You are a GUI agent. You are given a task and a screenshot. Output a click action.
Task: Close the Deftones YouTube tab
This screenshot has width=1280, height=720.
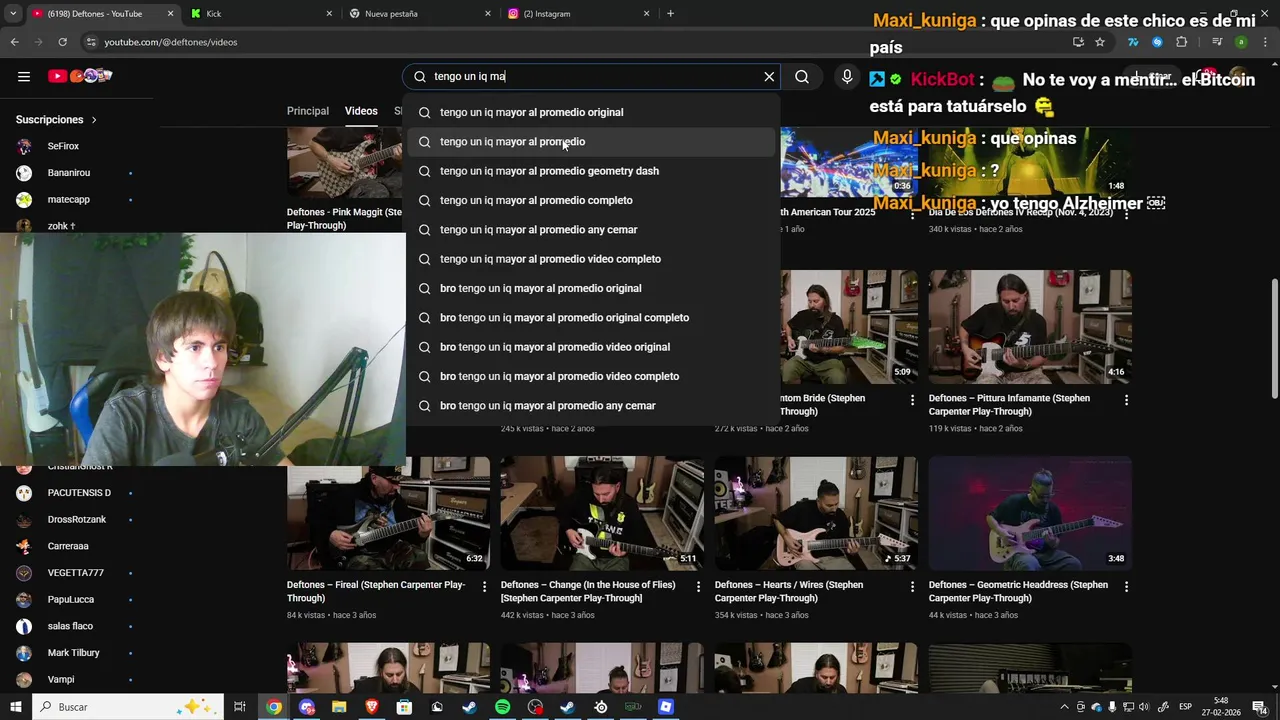[x=170, y=14]
